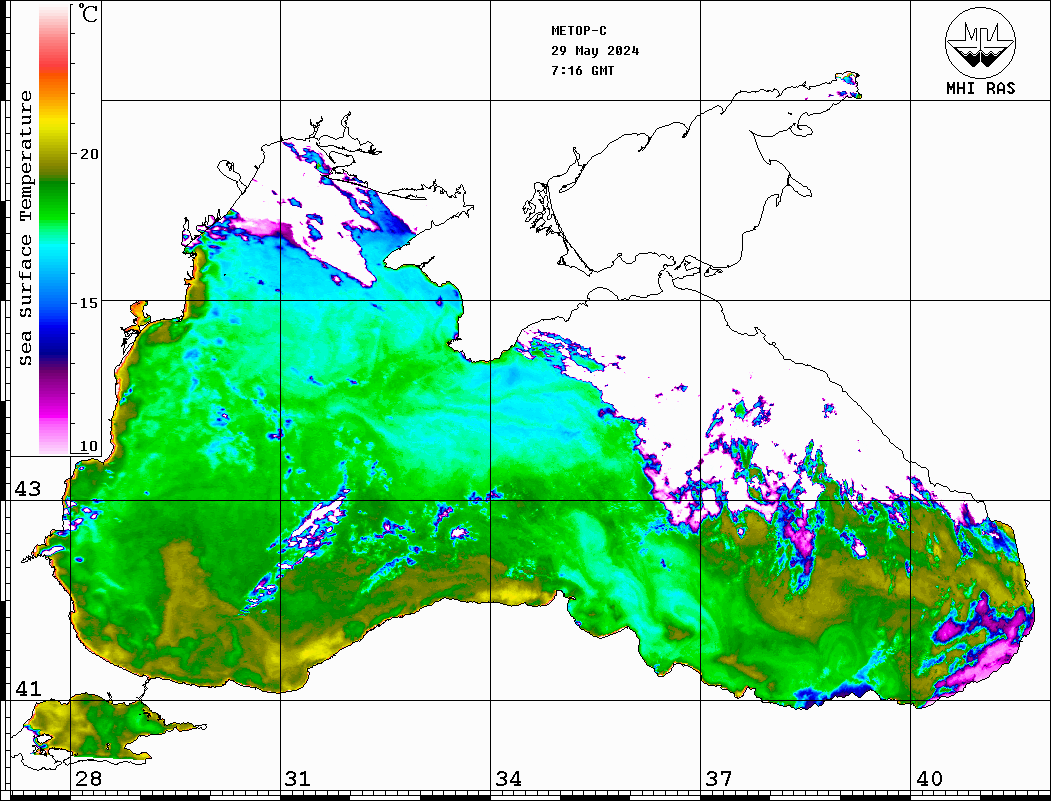Click longitude label '37'

719,779
